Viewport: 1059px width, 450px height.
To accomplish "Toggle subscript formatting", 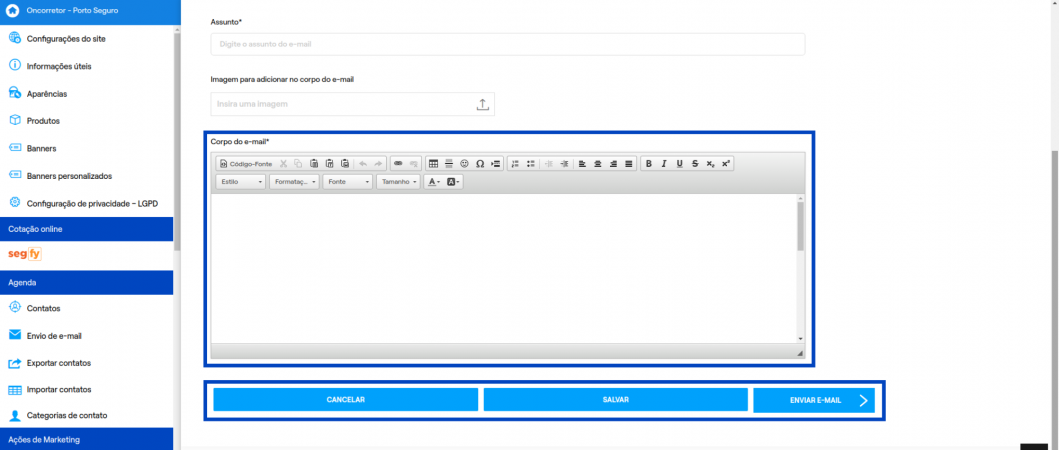I will [711, 164].
